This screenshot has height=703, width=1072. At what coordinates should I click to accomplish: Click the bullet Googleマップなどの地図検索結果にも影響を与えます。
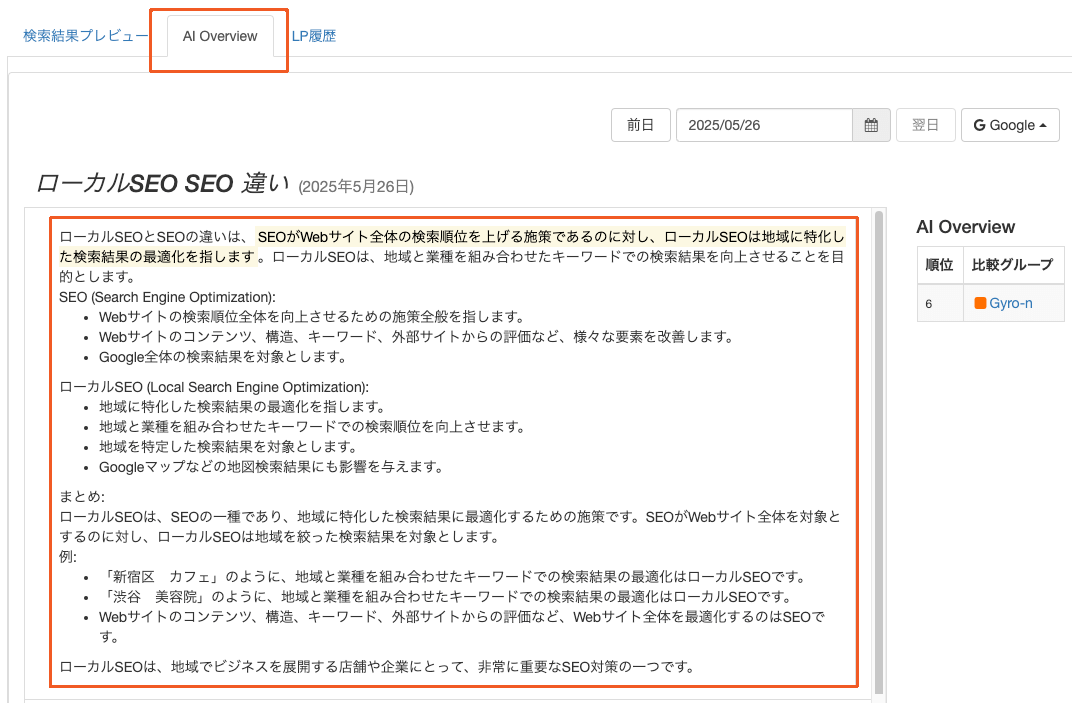273,467
